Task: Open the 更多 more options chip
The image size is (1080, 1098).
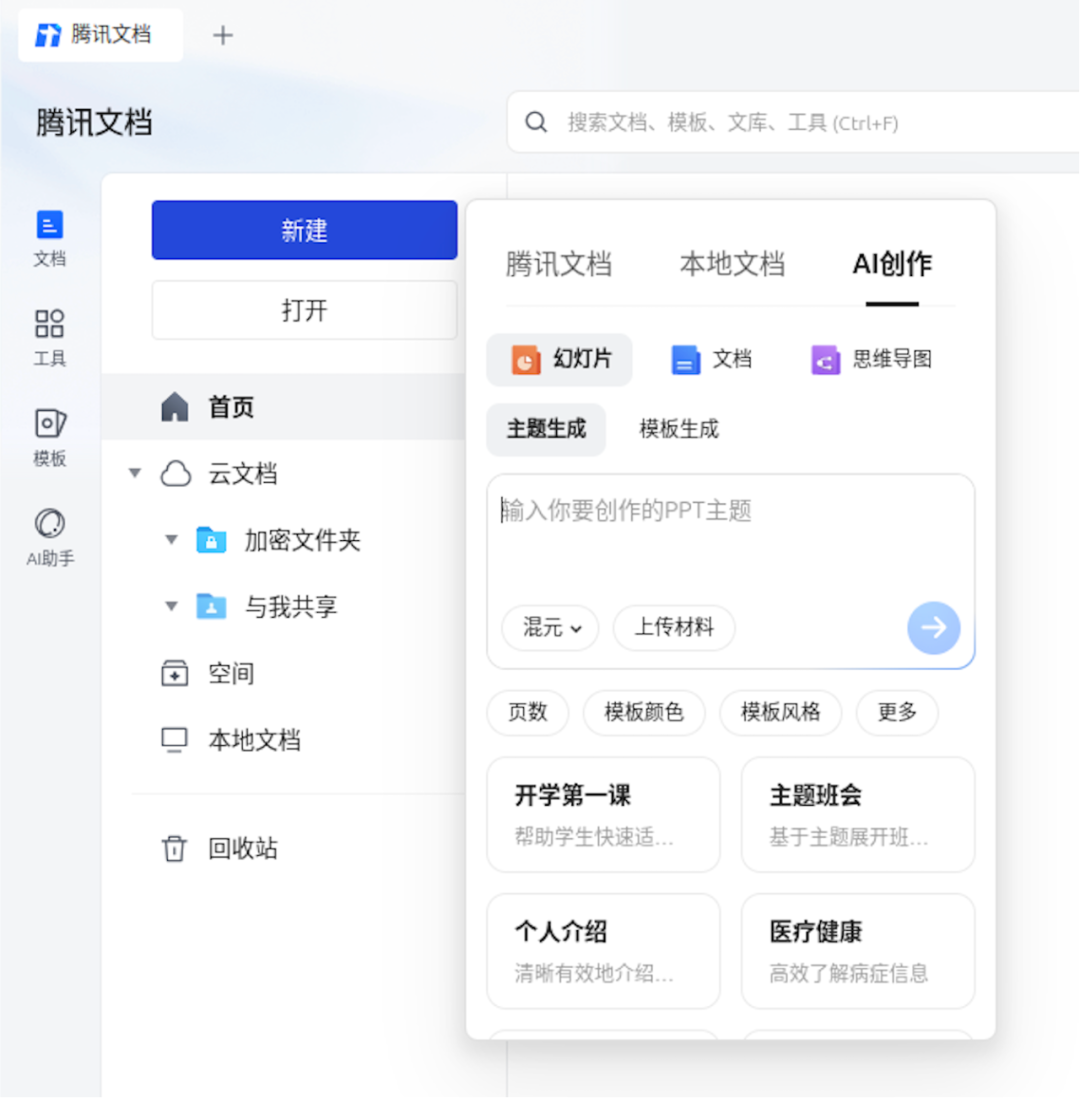Action: pos(897,712)
